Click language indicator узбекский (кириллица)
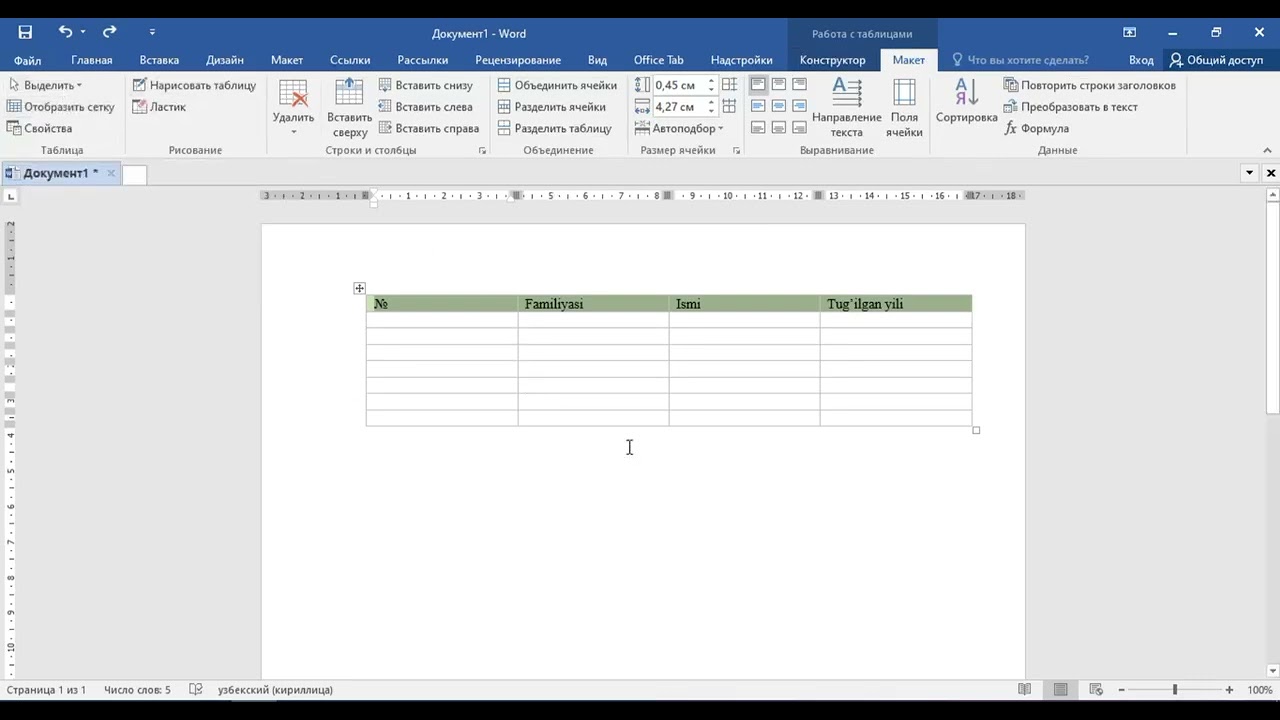This screenshot has width=1280, height=720. coord(275,690)
